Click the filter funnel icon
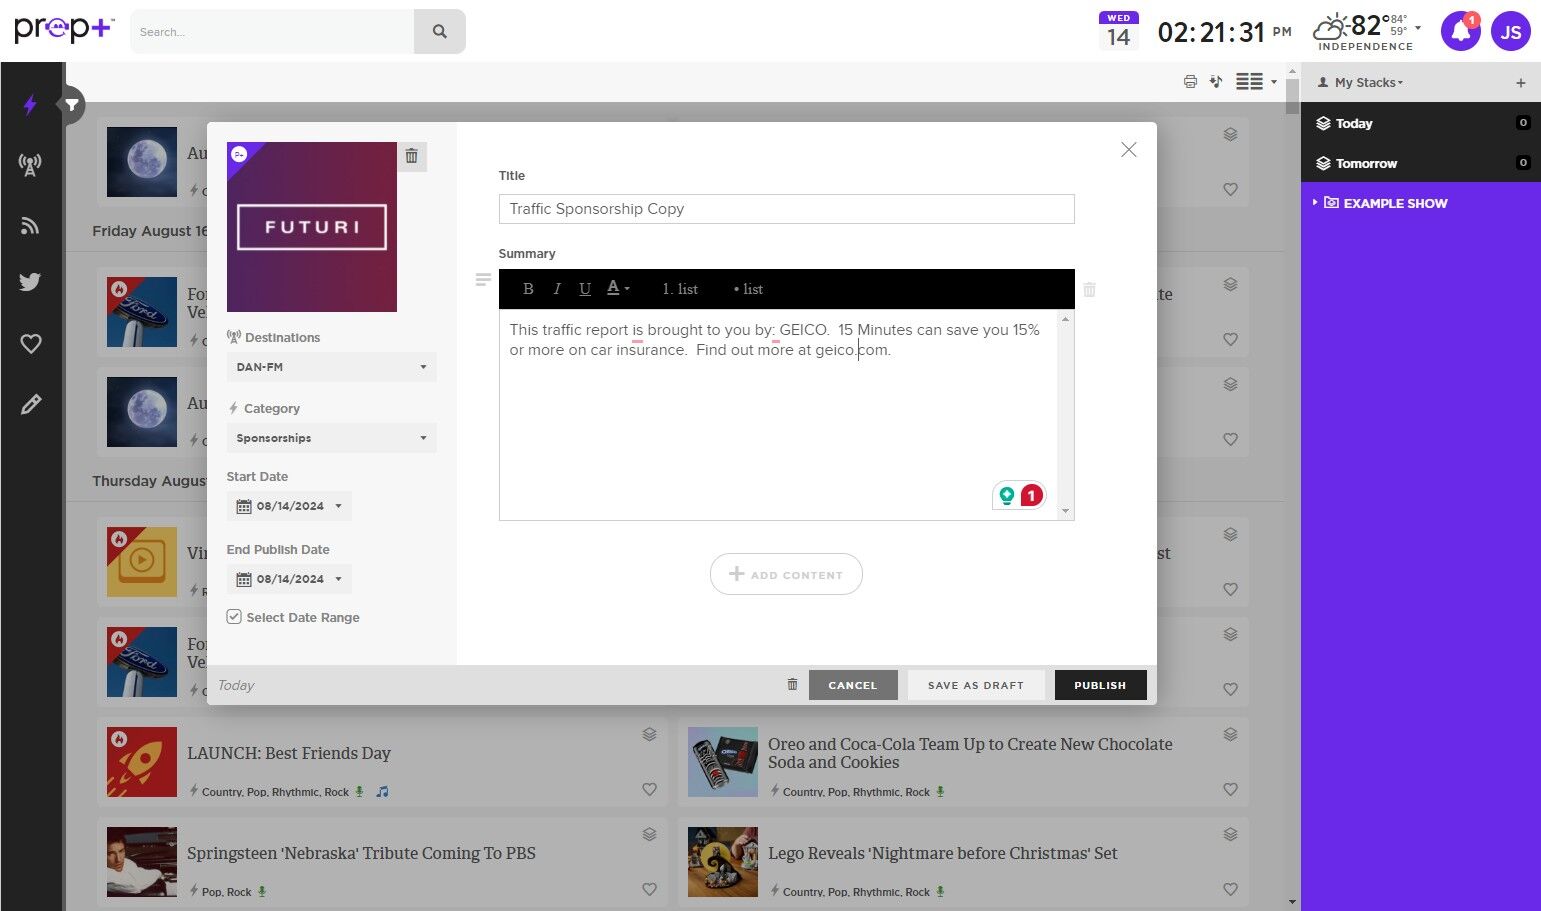This screenshot has width=1541, height=911. [x=72, y=104]
